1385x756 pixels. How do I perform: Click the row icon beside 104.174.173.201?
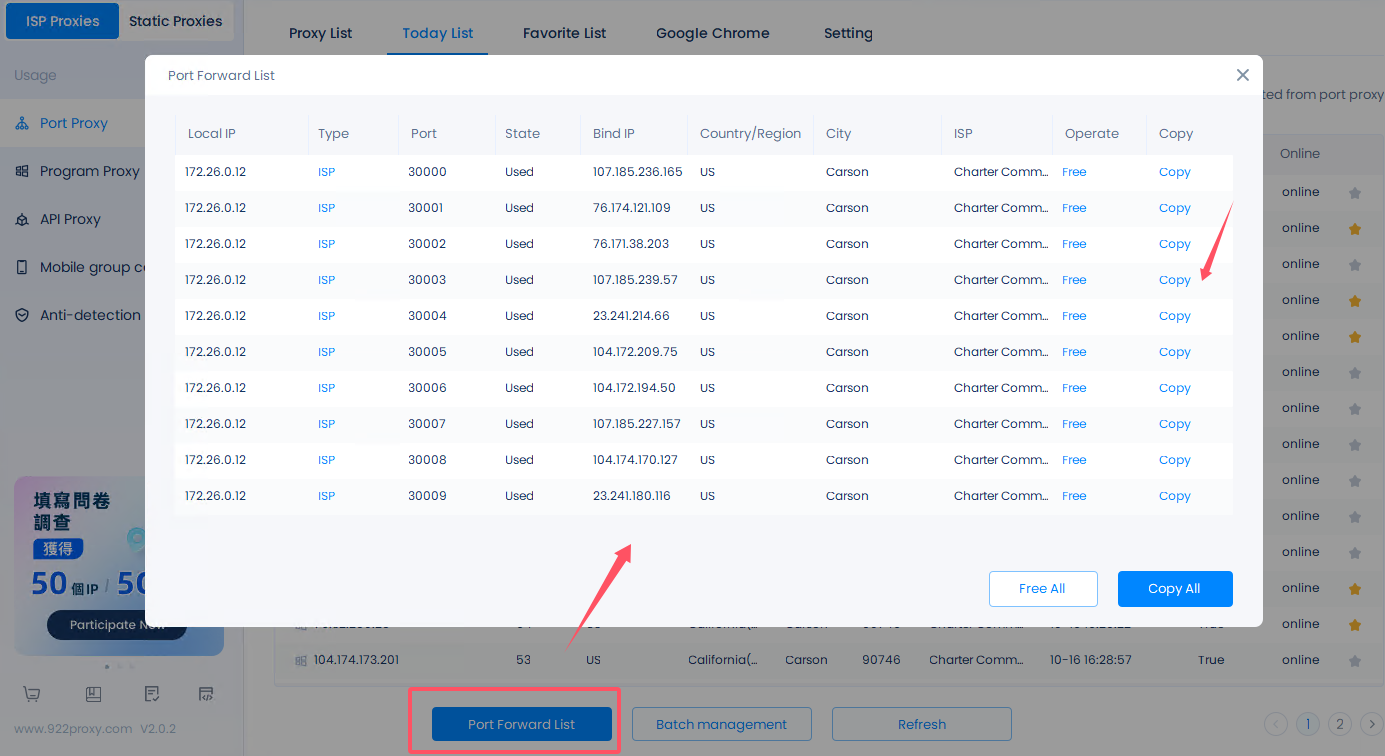pos(300,661)
